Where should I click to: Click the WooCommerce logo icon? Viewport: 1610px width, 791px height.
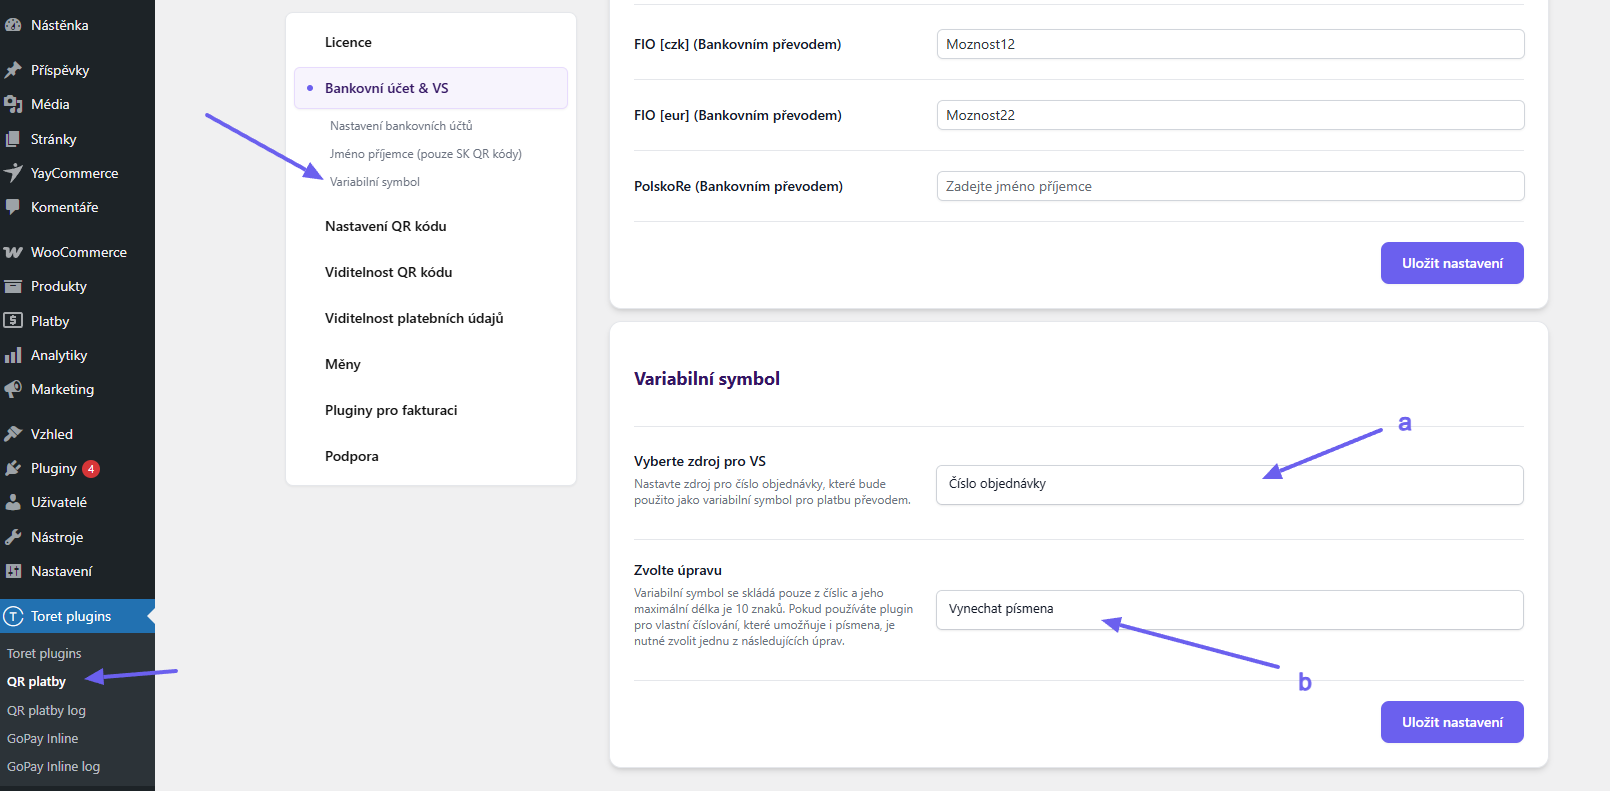tap(13, 252)
